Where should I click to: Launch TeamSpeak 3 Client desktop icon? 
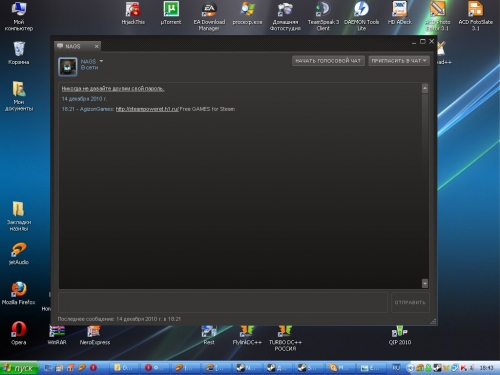click(x=323, y=16)
